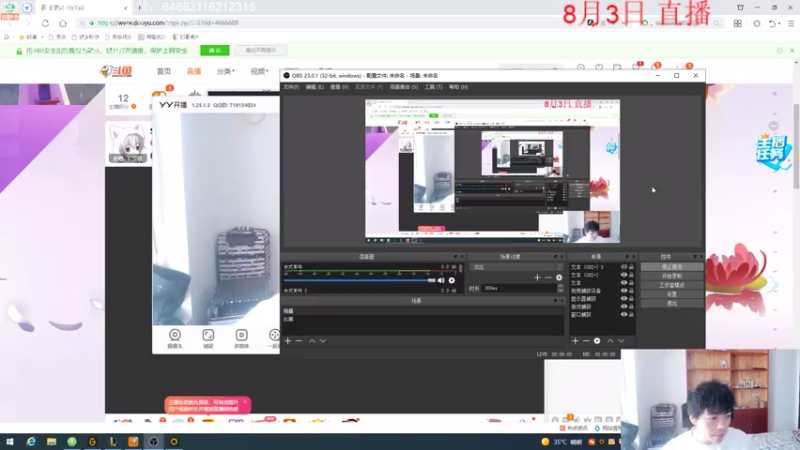Open the 工具(T) menu in OBS
Screen dimensions: 800x450
433,87
